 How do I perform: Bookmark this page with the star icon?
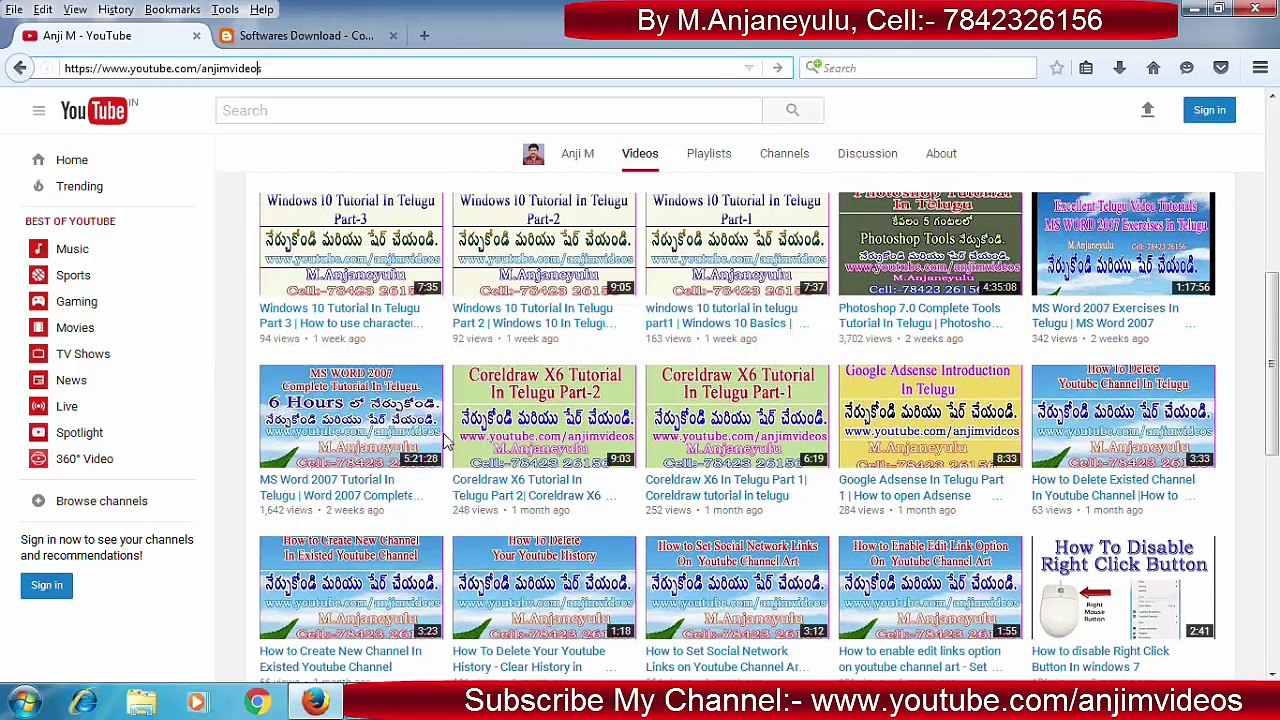[1056, 68]
